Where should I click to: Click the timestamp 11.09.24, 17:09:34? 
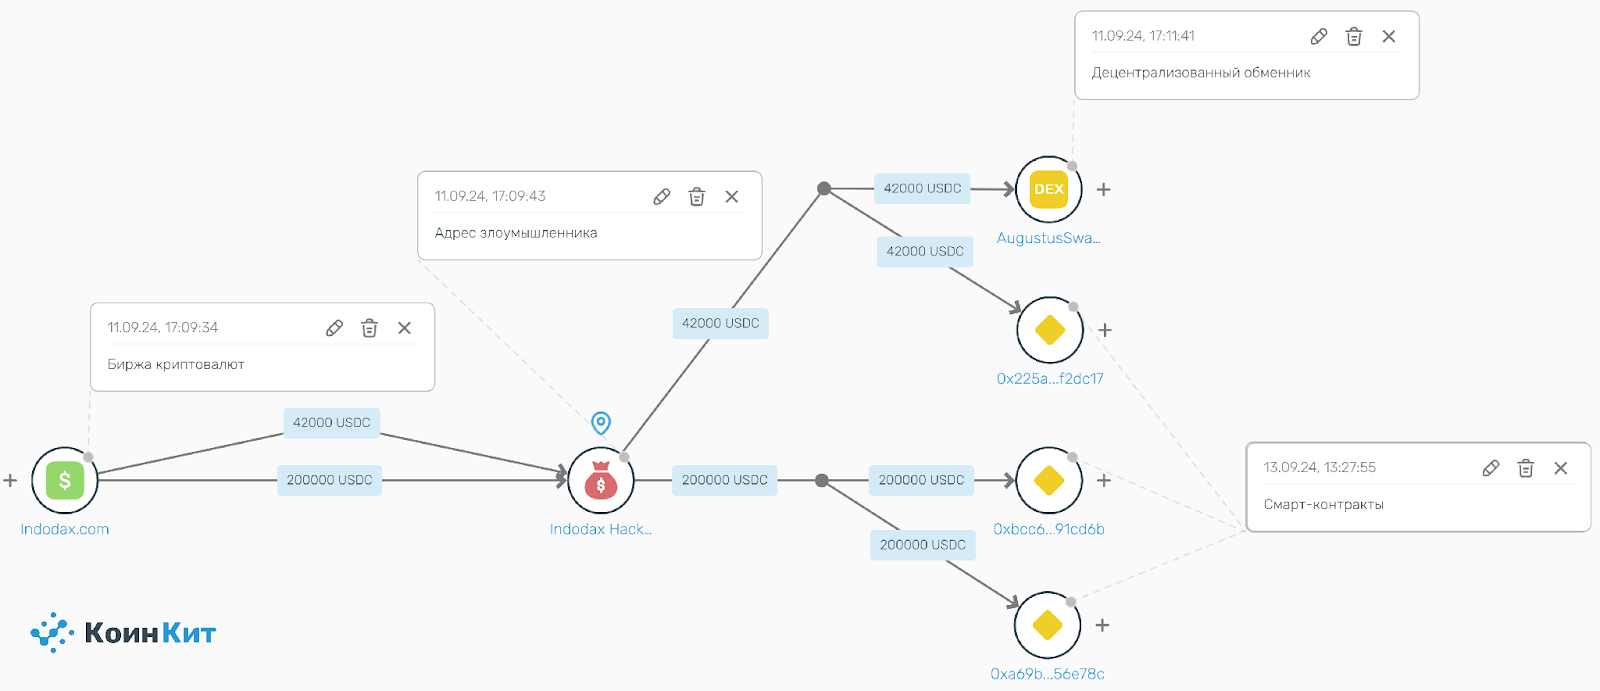pos(163,328)
